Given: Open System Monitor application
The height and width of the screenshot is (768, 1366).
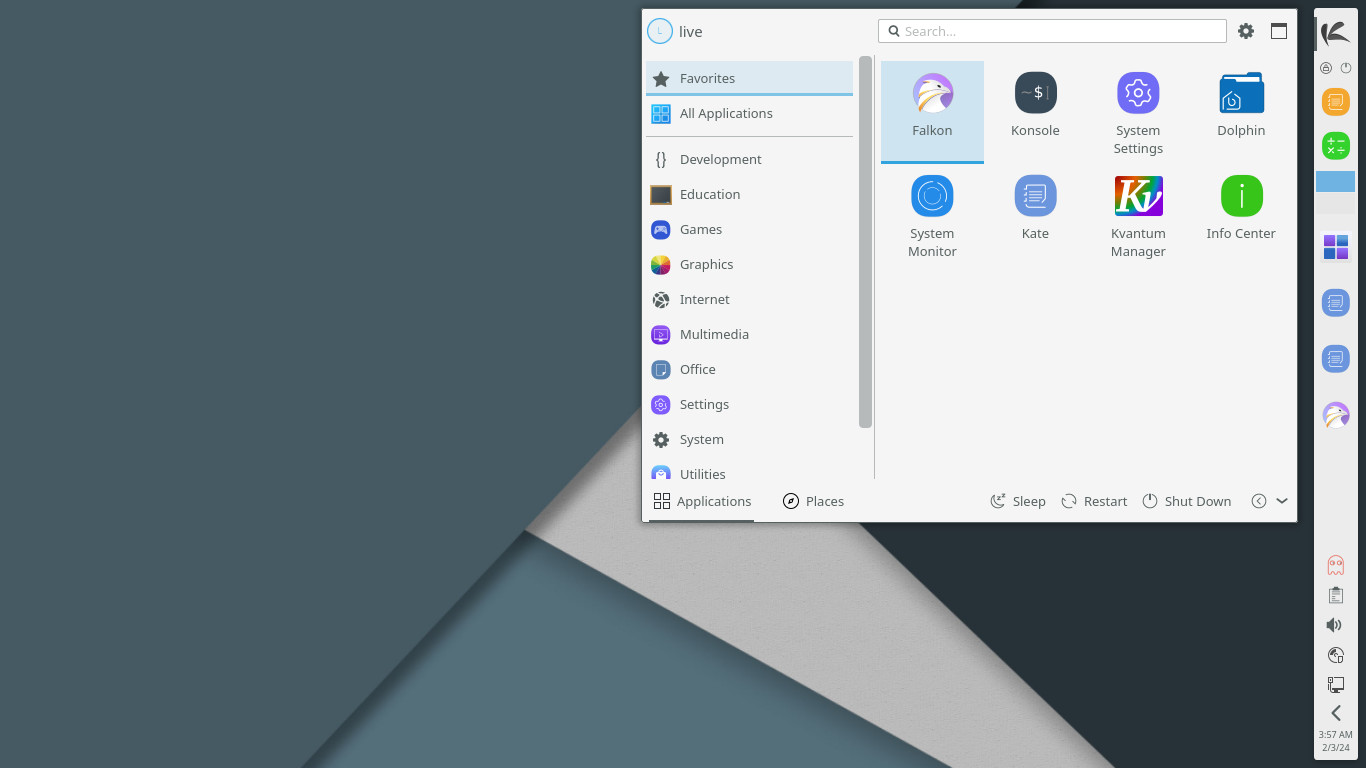Looking at the screenshot, I should (932, 215).
